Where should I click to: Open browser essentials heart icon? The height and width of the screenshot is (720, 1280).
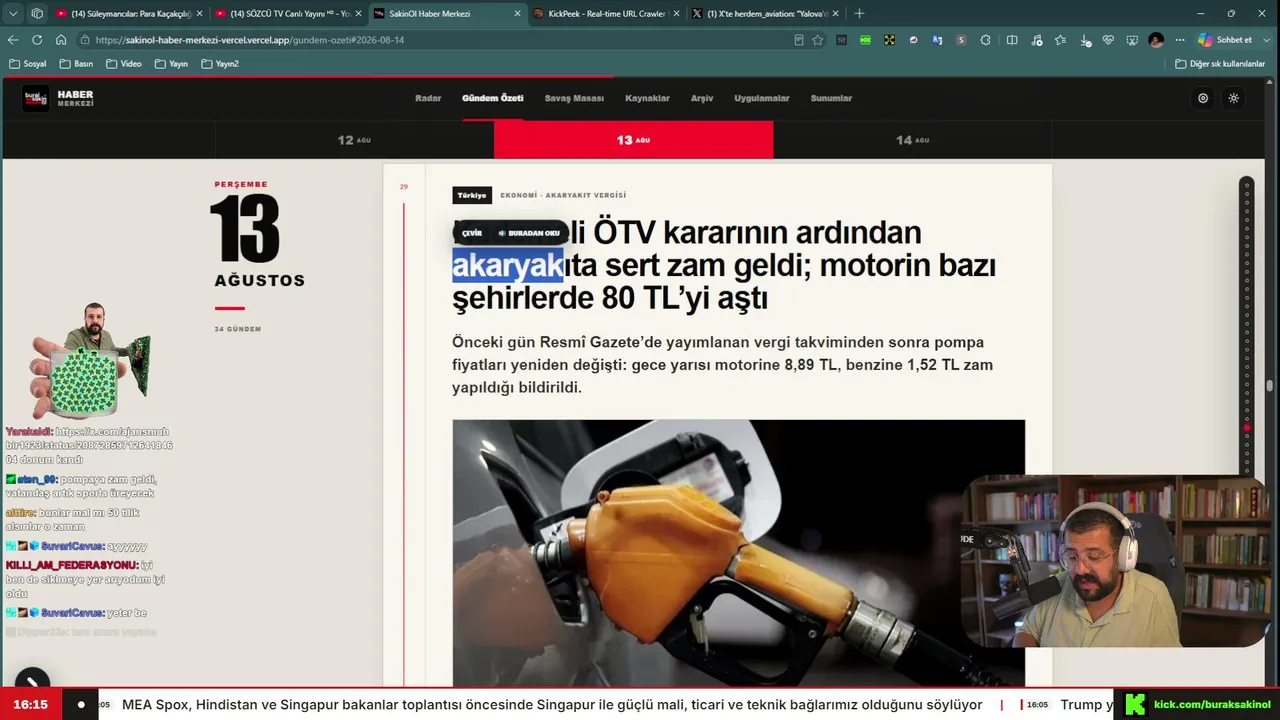(x=1108, y=40)
